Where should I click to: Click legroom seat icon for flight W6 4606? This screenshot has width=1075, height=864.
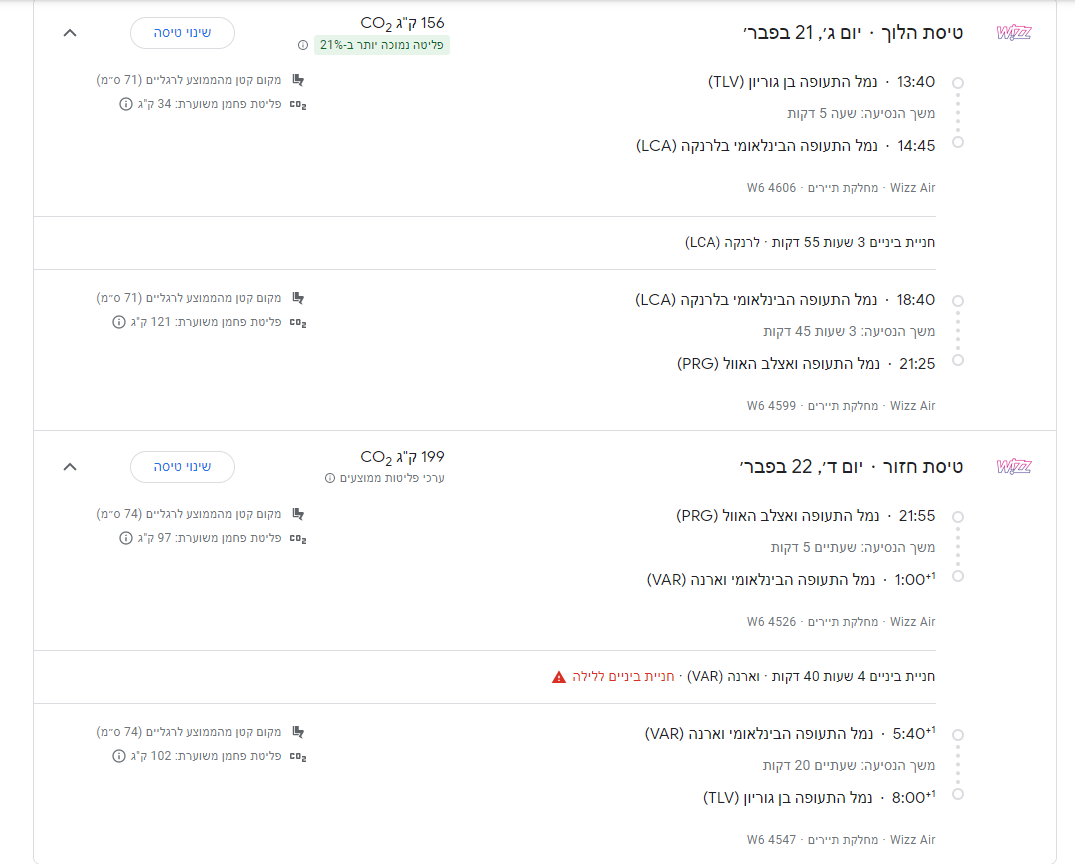[x=297, y=80]
